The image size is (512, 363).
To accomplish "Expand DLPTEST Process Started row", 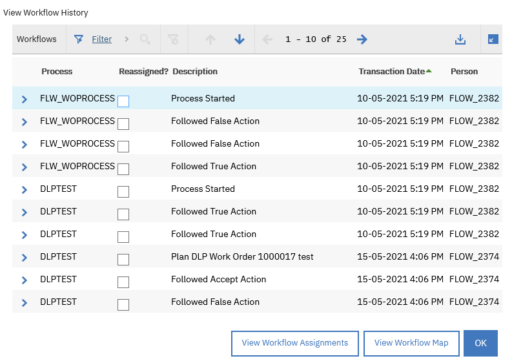I will click(24, 189).
